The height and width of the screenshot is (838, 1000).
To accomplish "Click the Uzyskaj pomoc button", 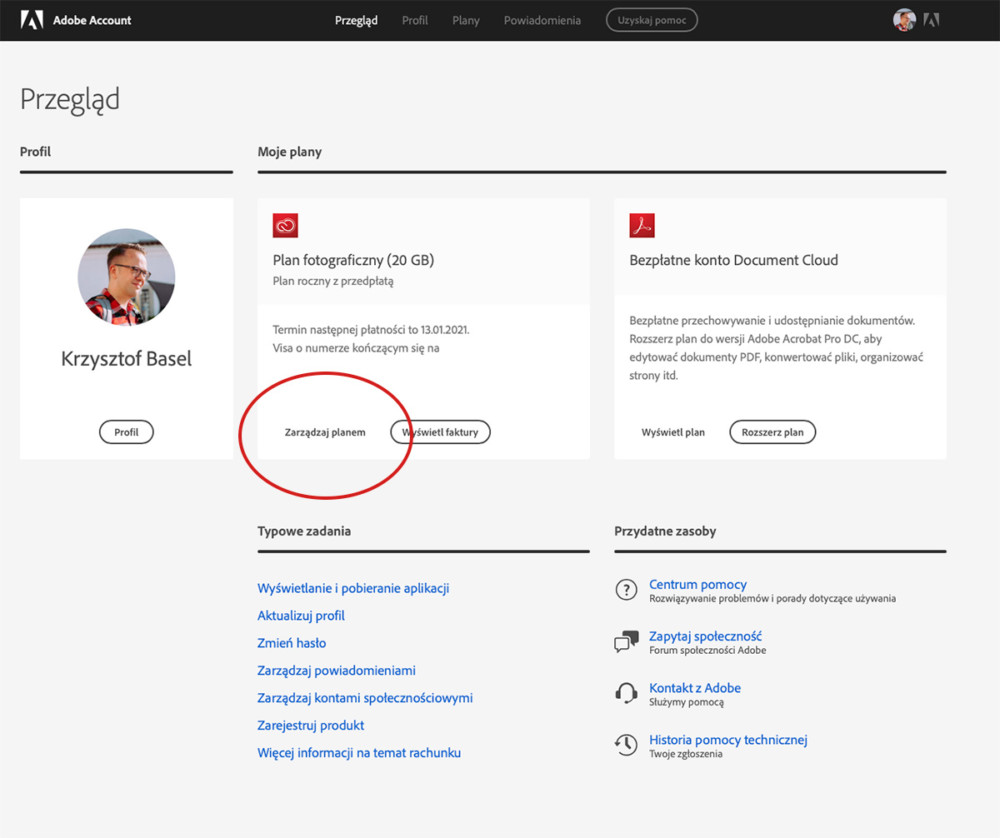I will point(652,20).
